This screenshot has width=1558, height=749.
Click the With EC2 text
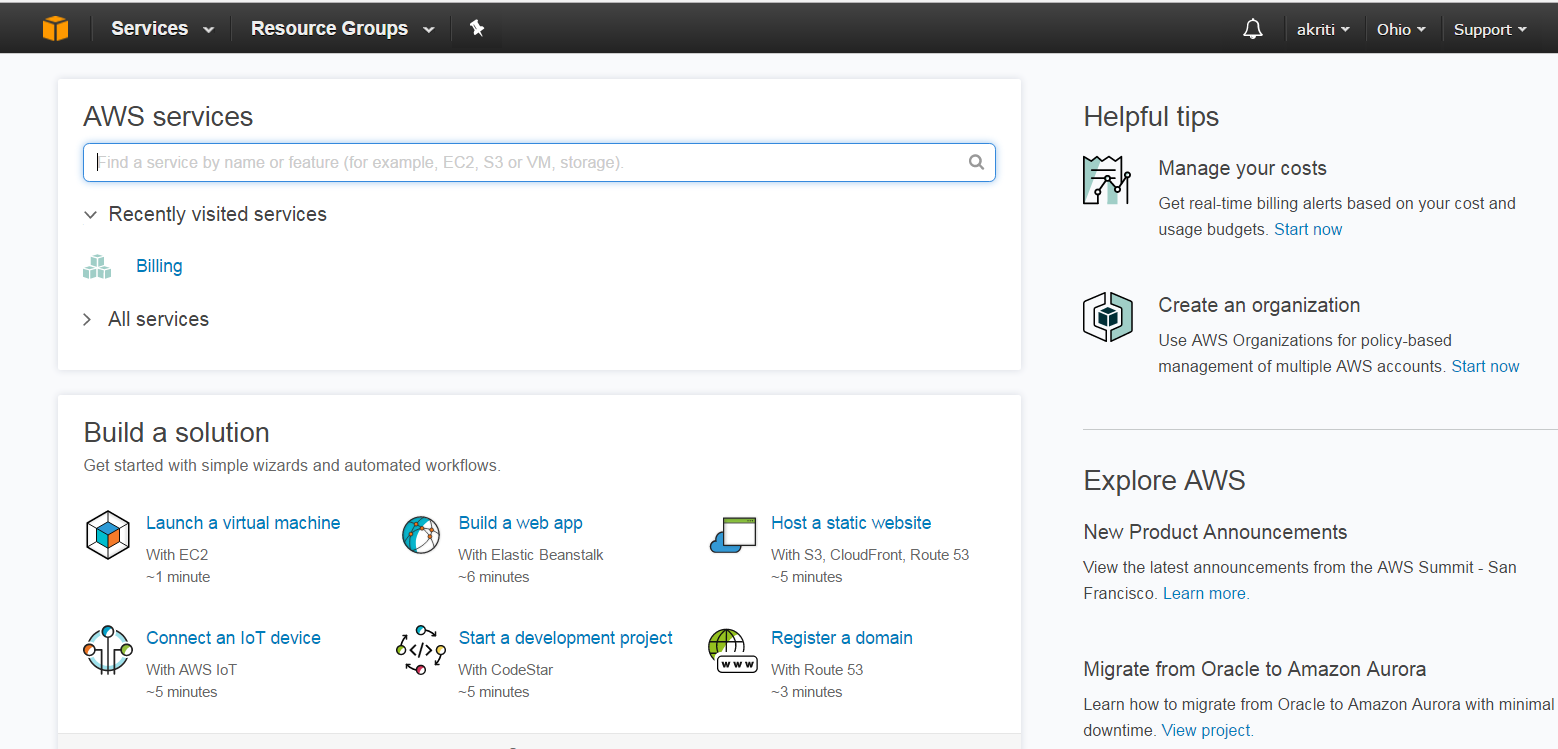pyautogui.click(x=177, y=554)
